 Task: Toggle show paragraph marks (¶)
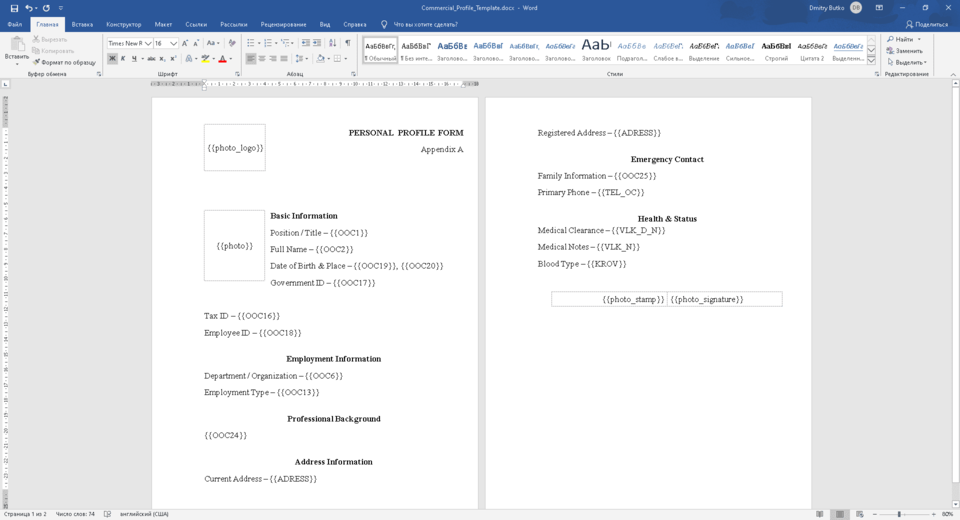(x=348, y=43)
